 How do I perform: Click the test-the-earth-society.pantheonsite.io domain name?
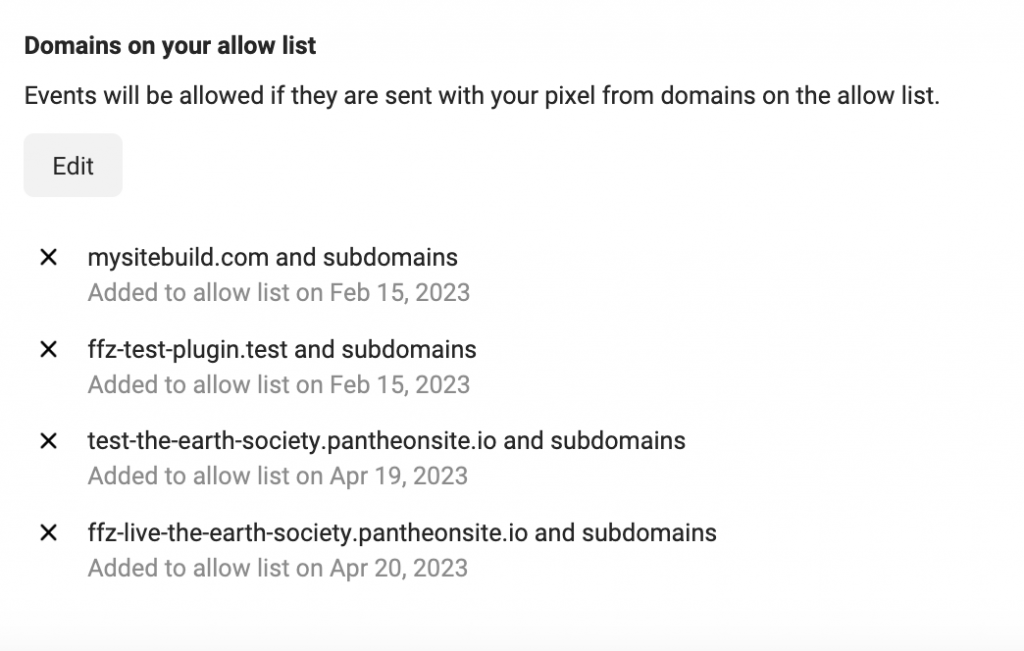tap(292, 441)
